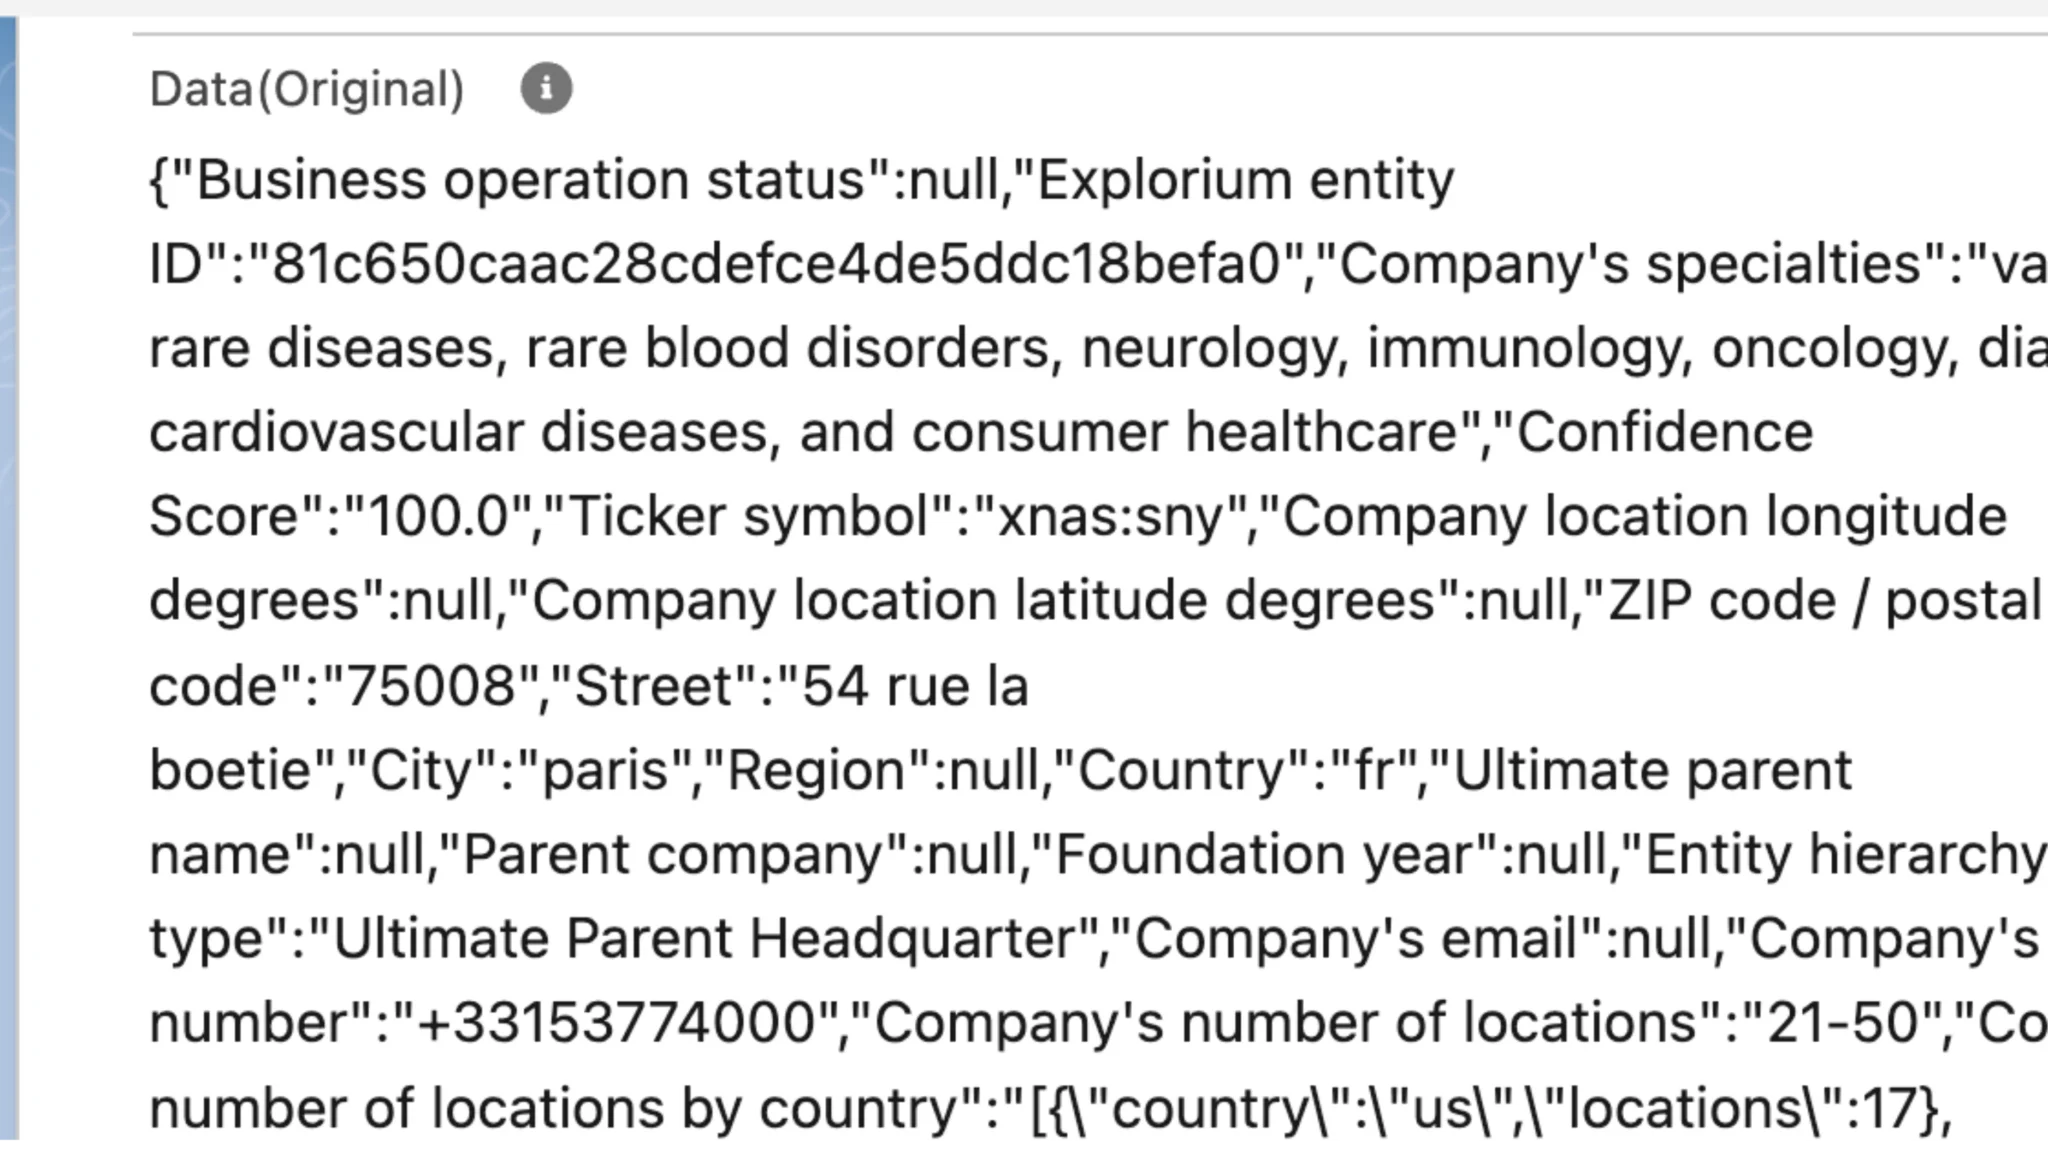Select the City value "paris"
Screen dimensions: 2048x1152
coord(610,768)
